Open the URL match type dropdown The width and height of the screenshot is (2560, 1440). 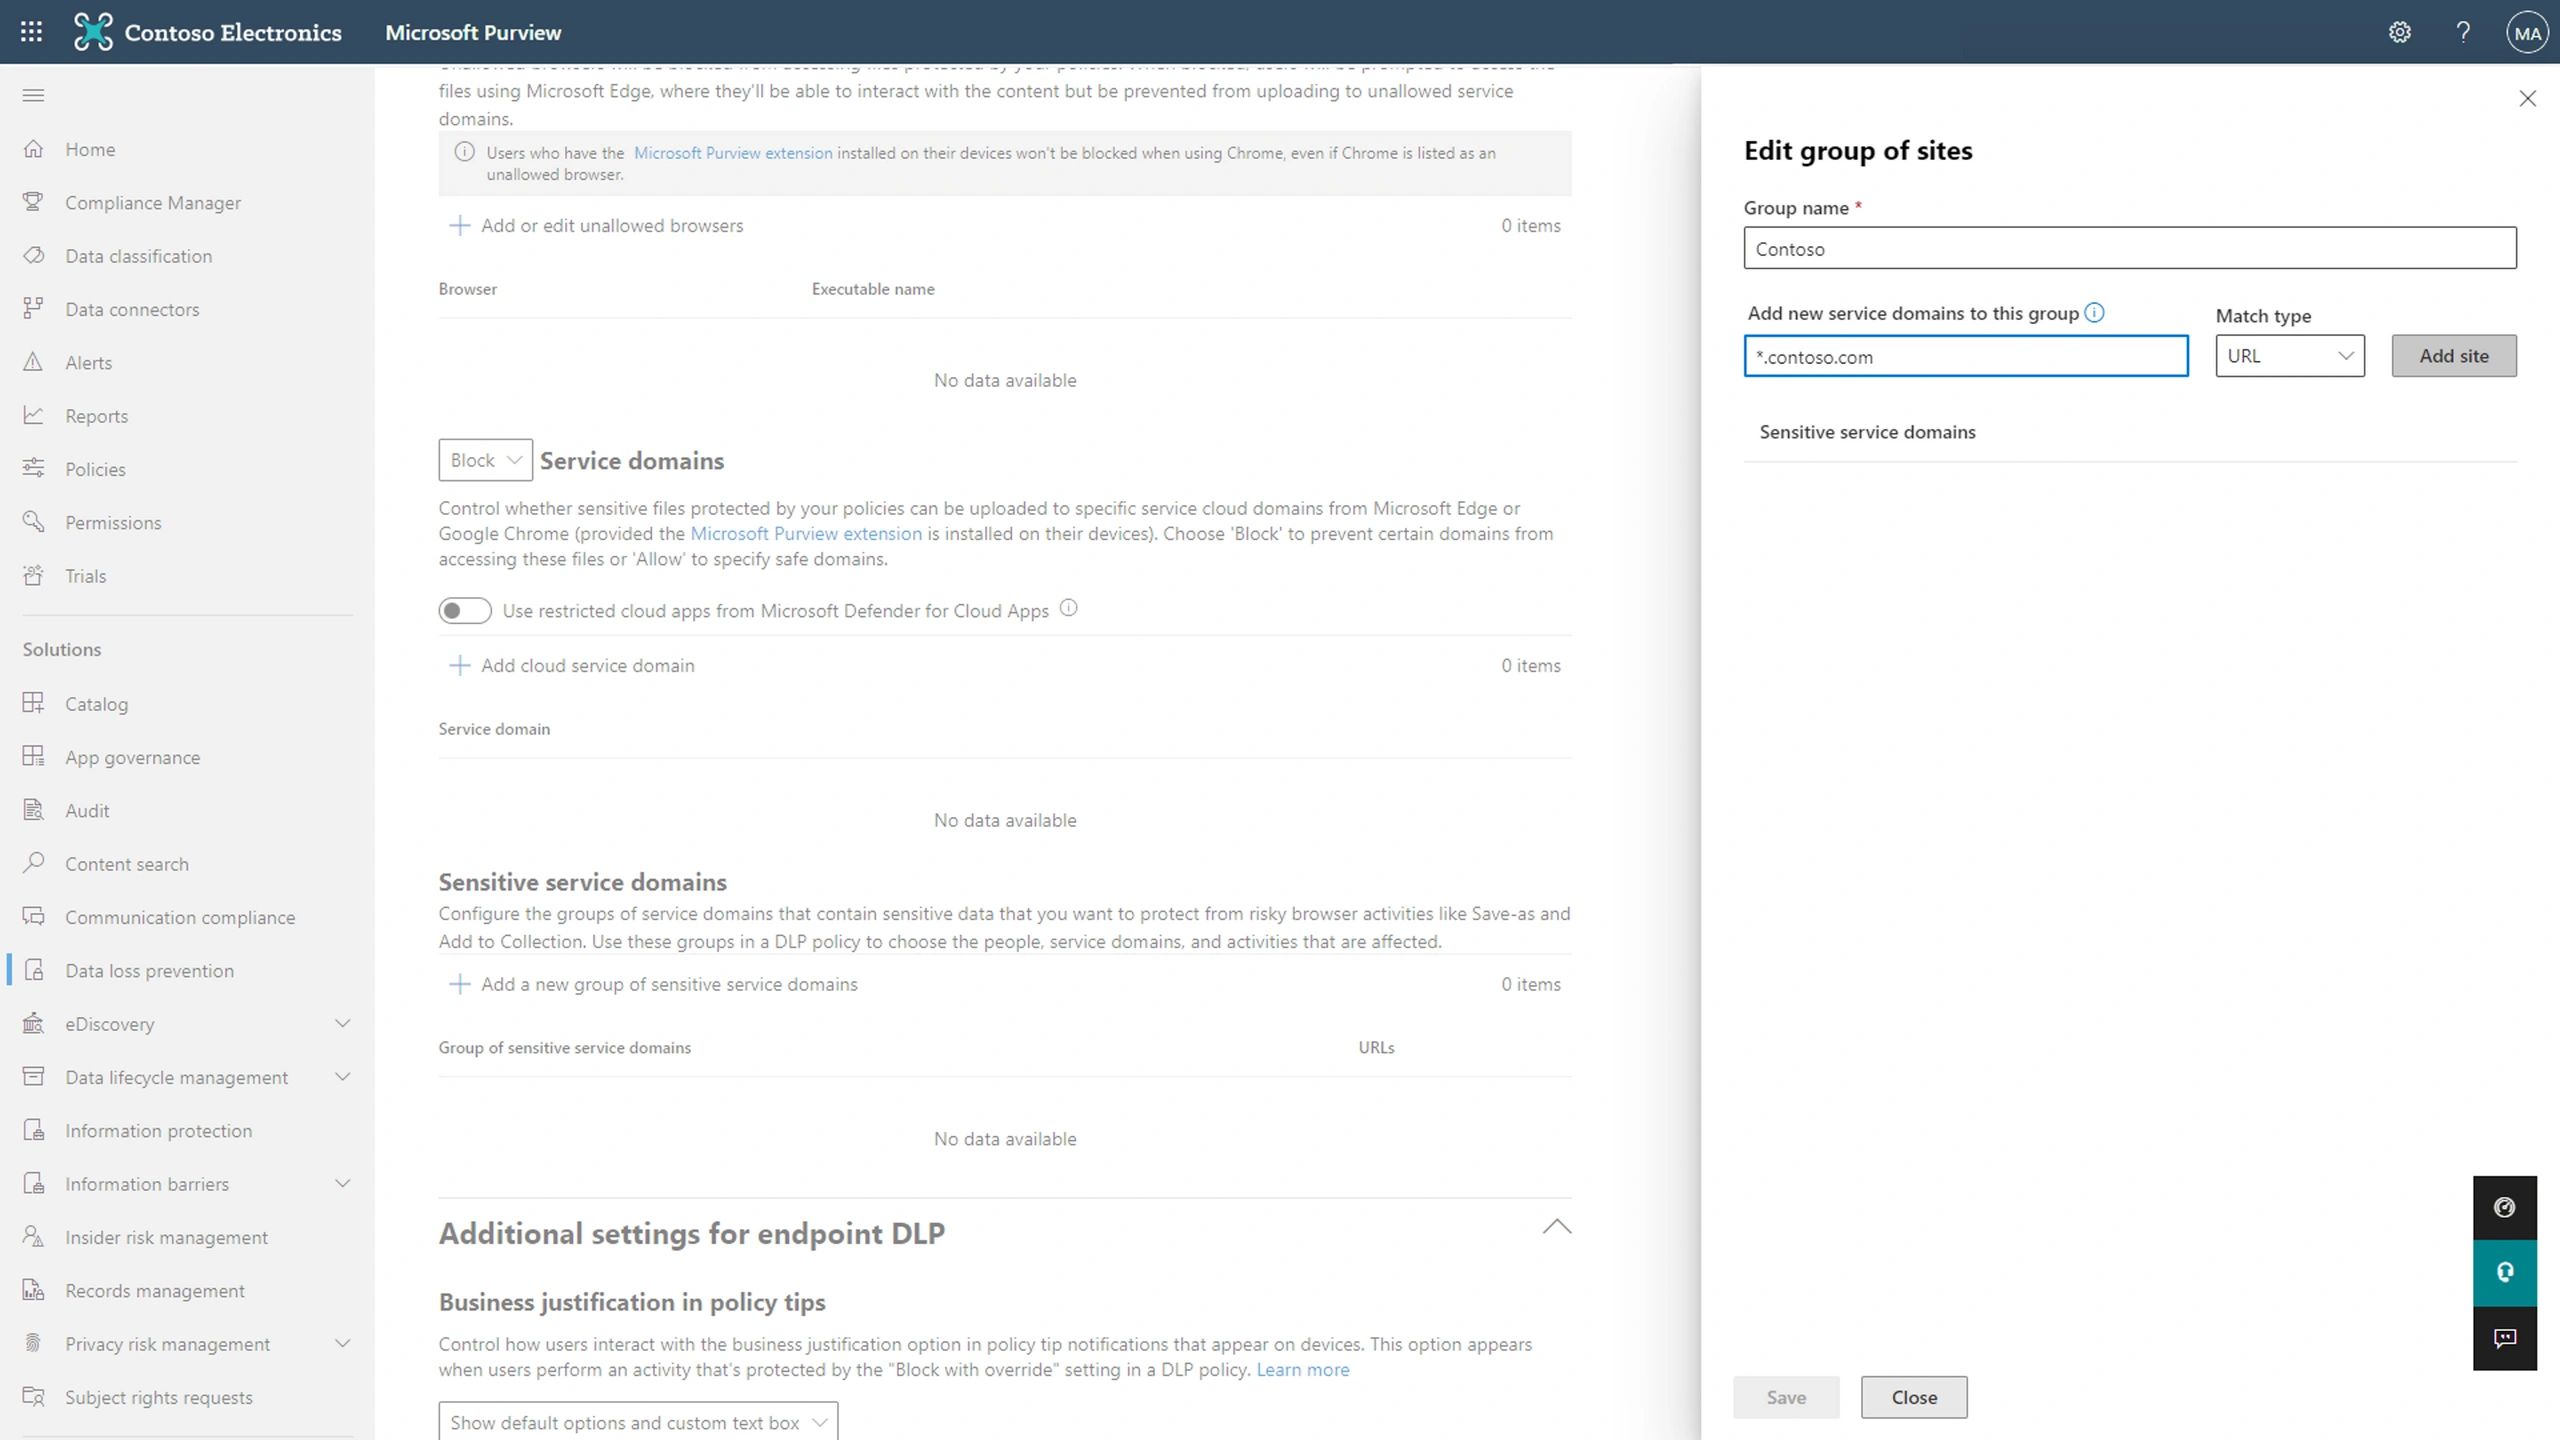tap(2289, 355)
